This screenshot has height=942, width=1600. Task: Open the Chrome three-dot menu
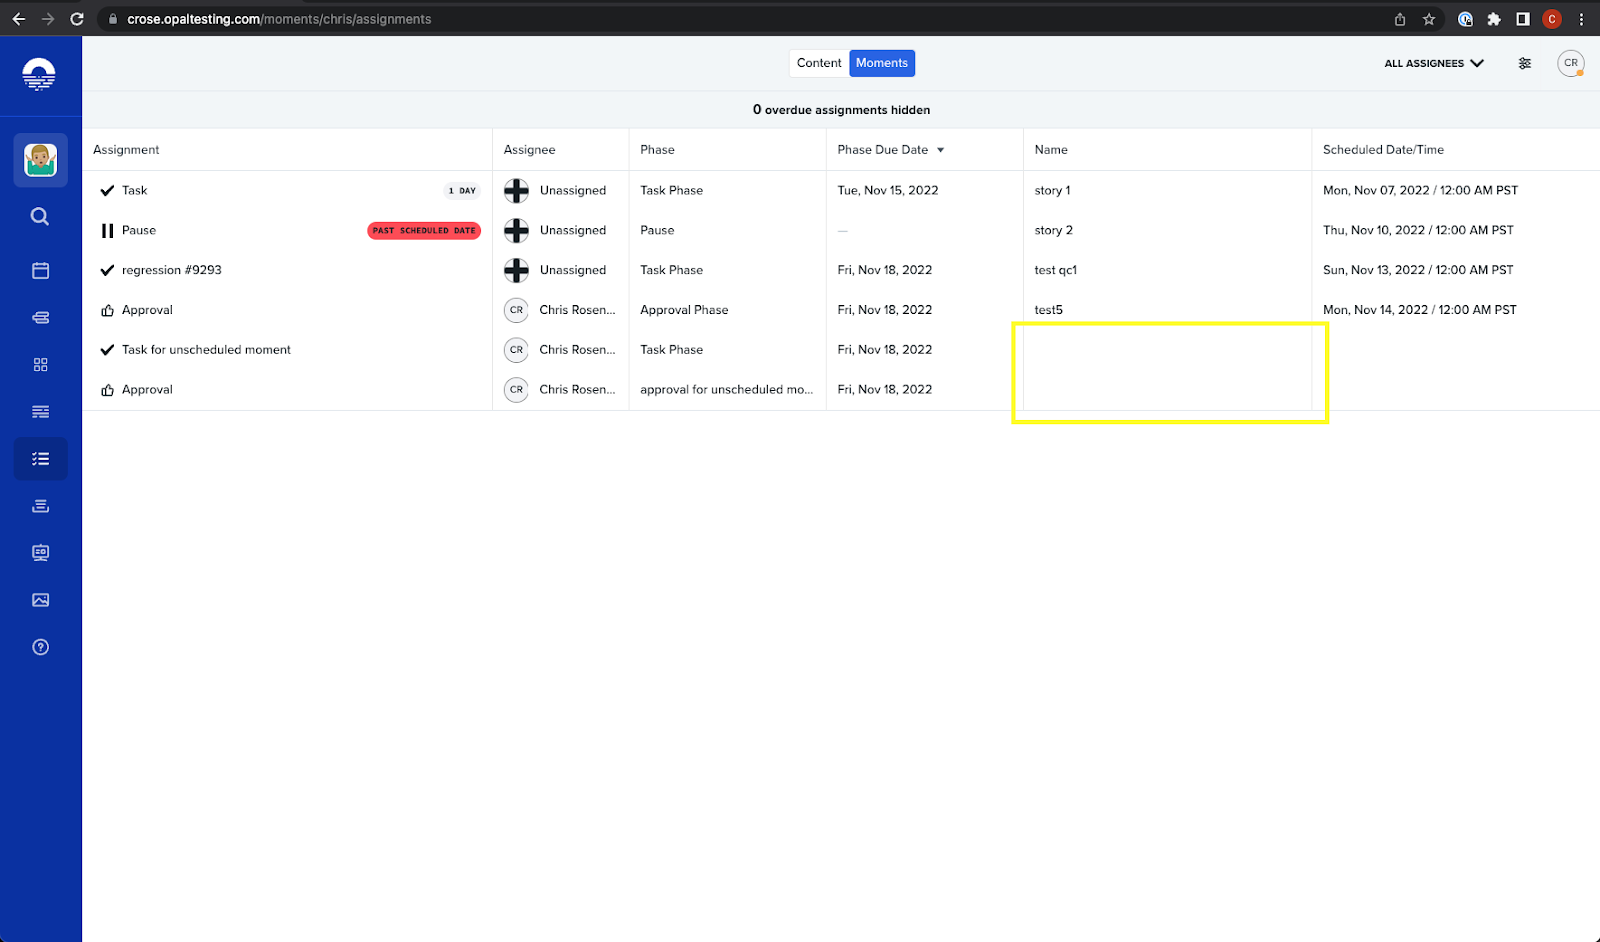[1581, 19]
